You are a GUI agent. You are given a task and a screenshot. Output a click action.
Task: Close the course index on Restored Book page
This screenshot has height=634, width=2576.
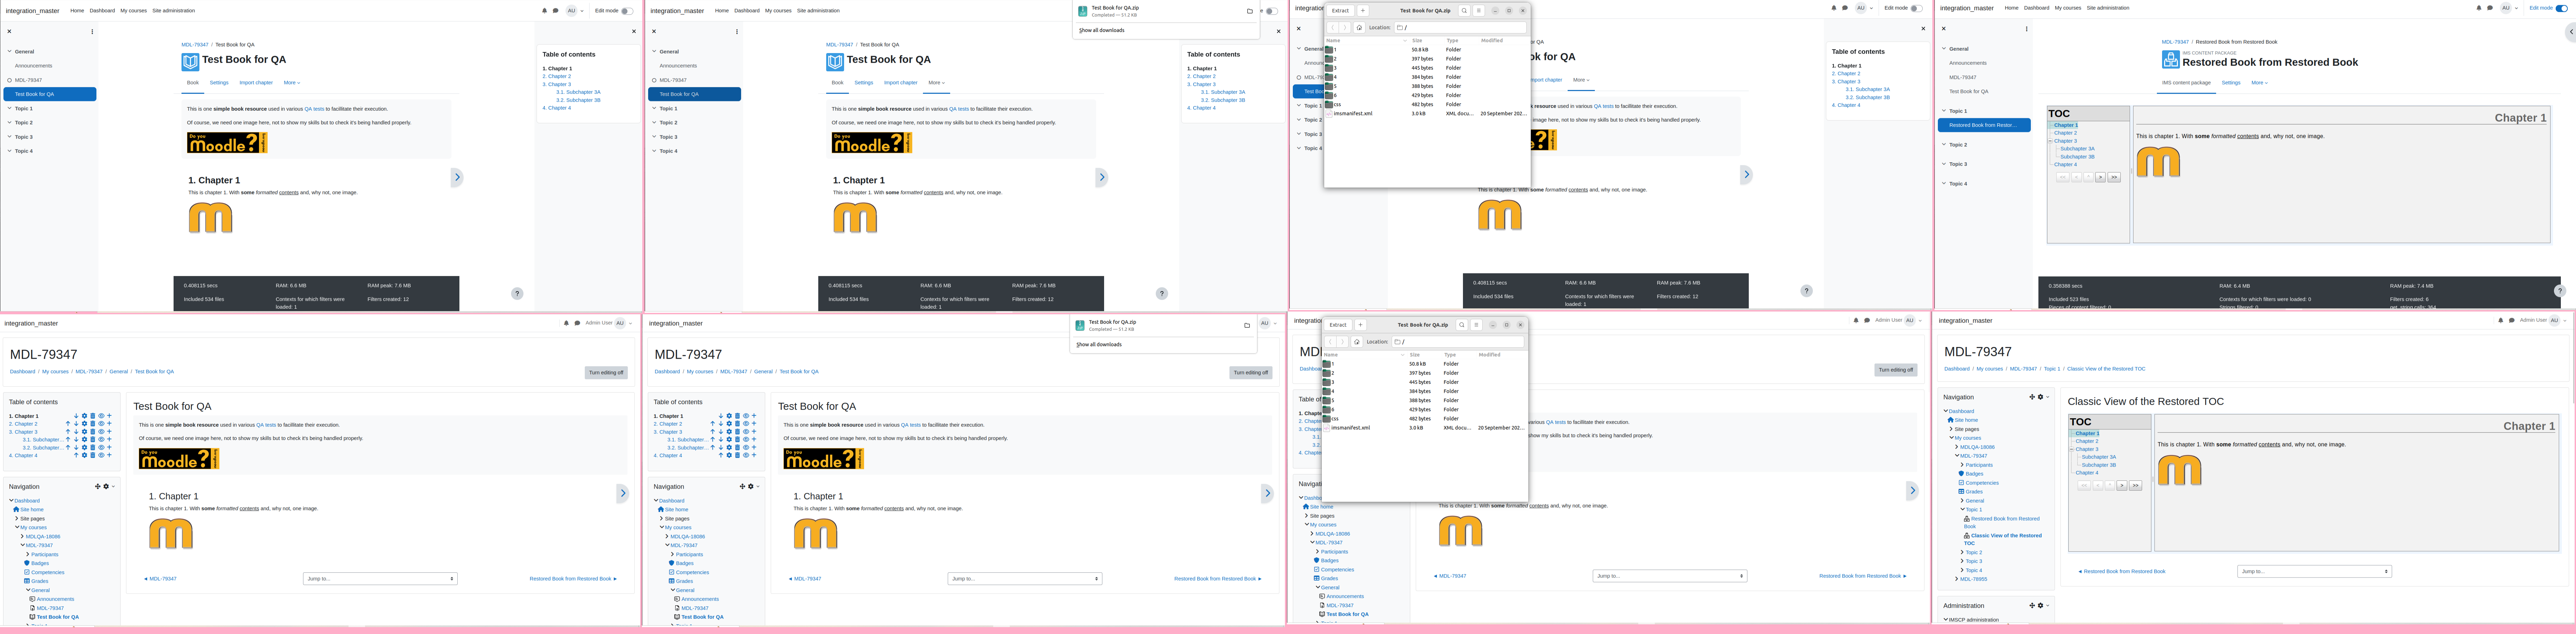click(1944, 29)
